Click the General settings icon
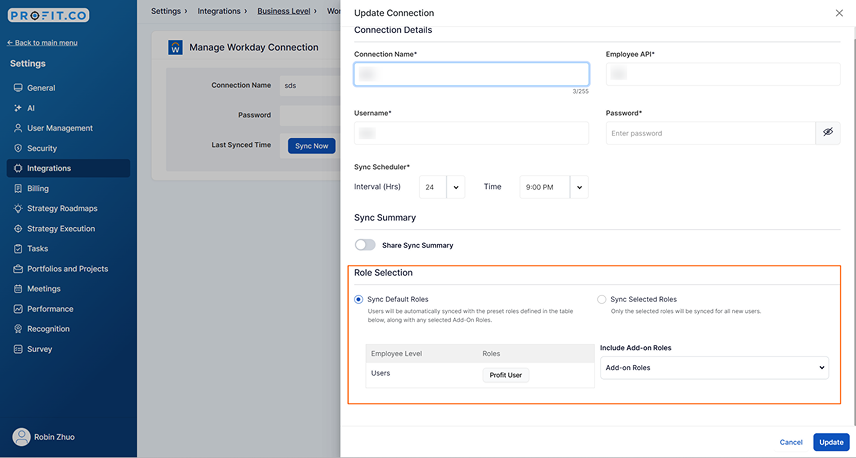This screenshot has width=856, height=458. click(x=18, y=88)
